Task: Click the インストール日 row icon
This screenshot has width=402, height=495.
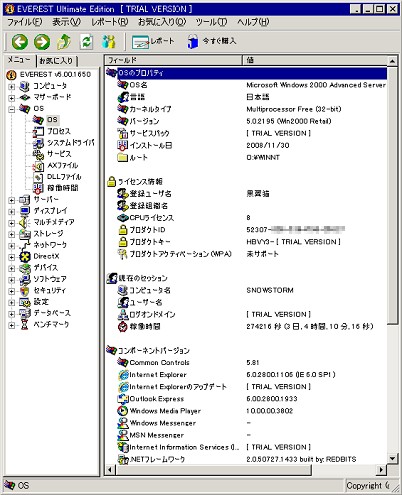Action: click(122, 145)
